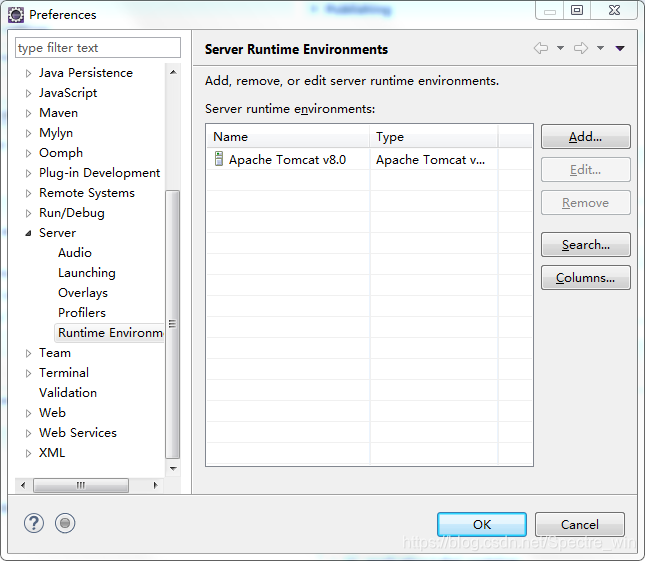
Task: Click the Preferences window title icon
Action: (16, 15)
